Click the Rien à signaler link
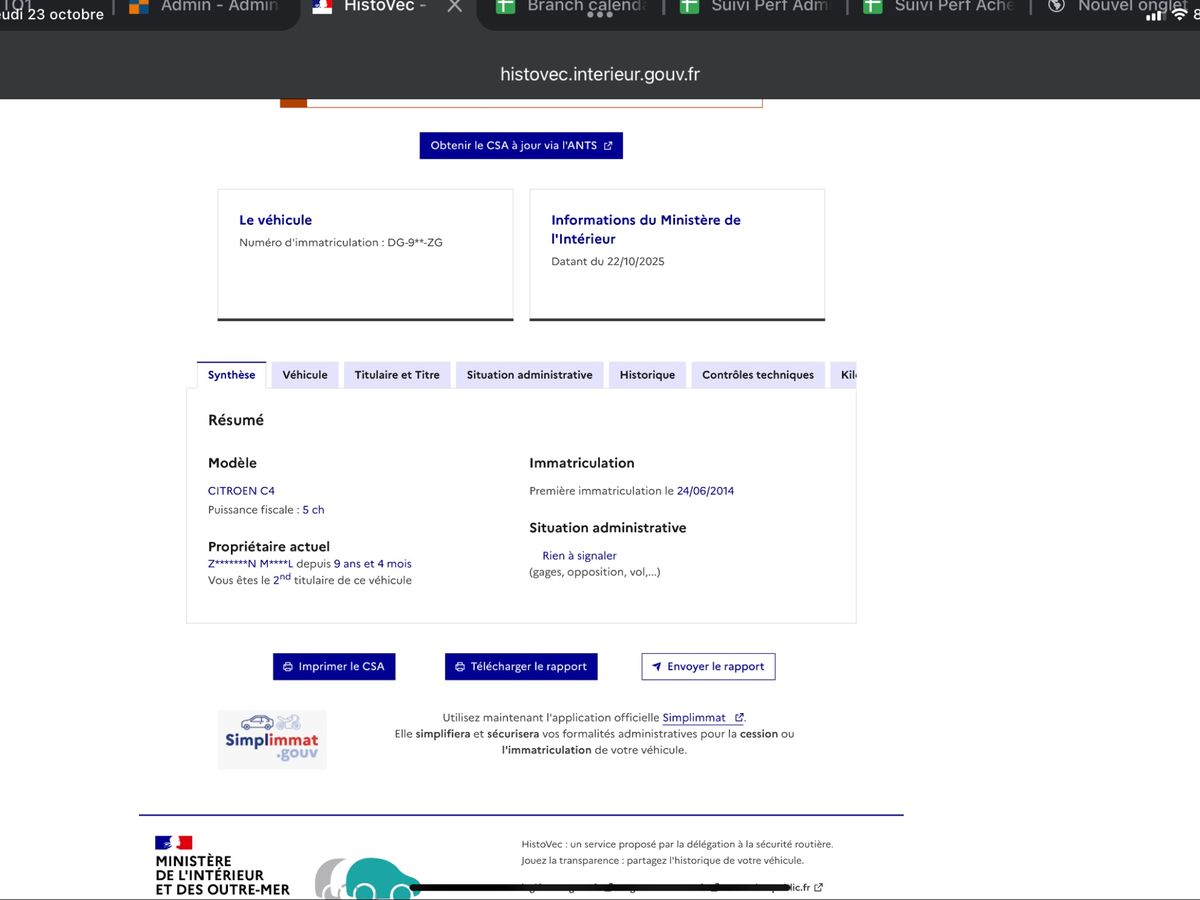 click(x=579, y=555)
